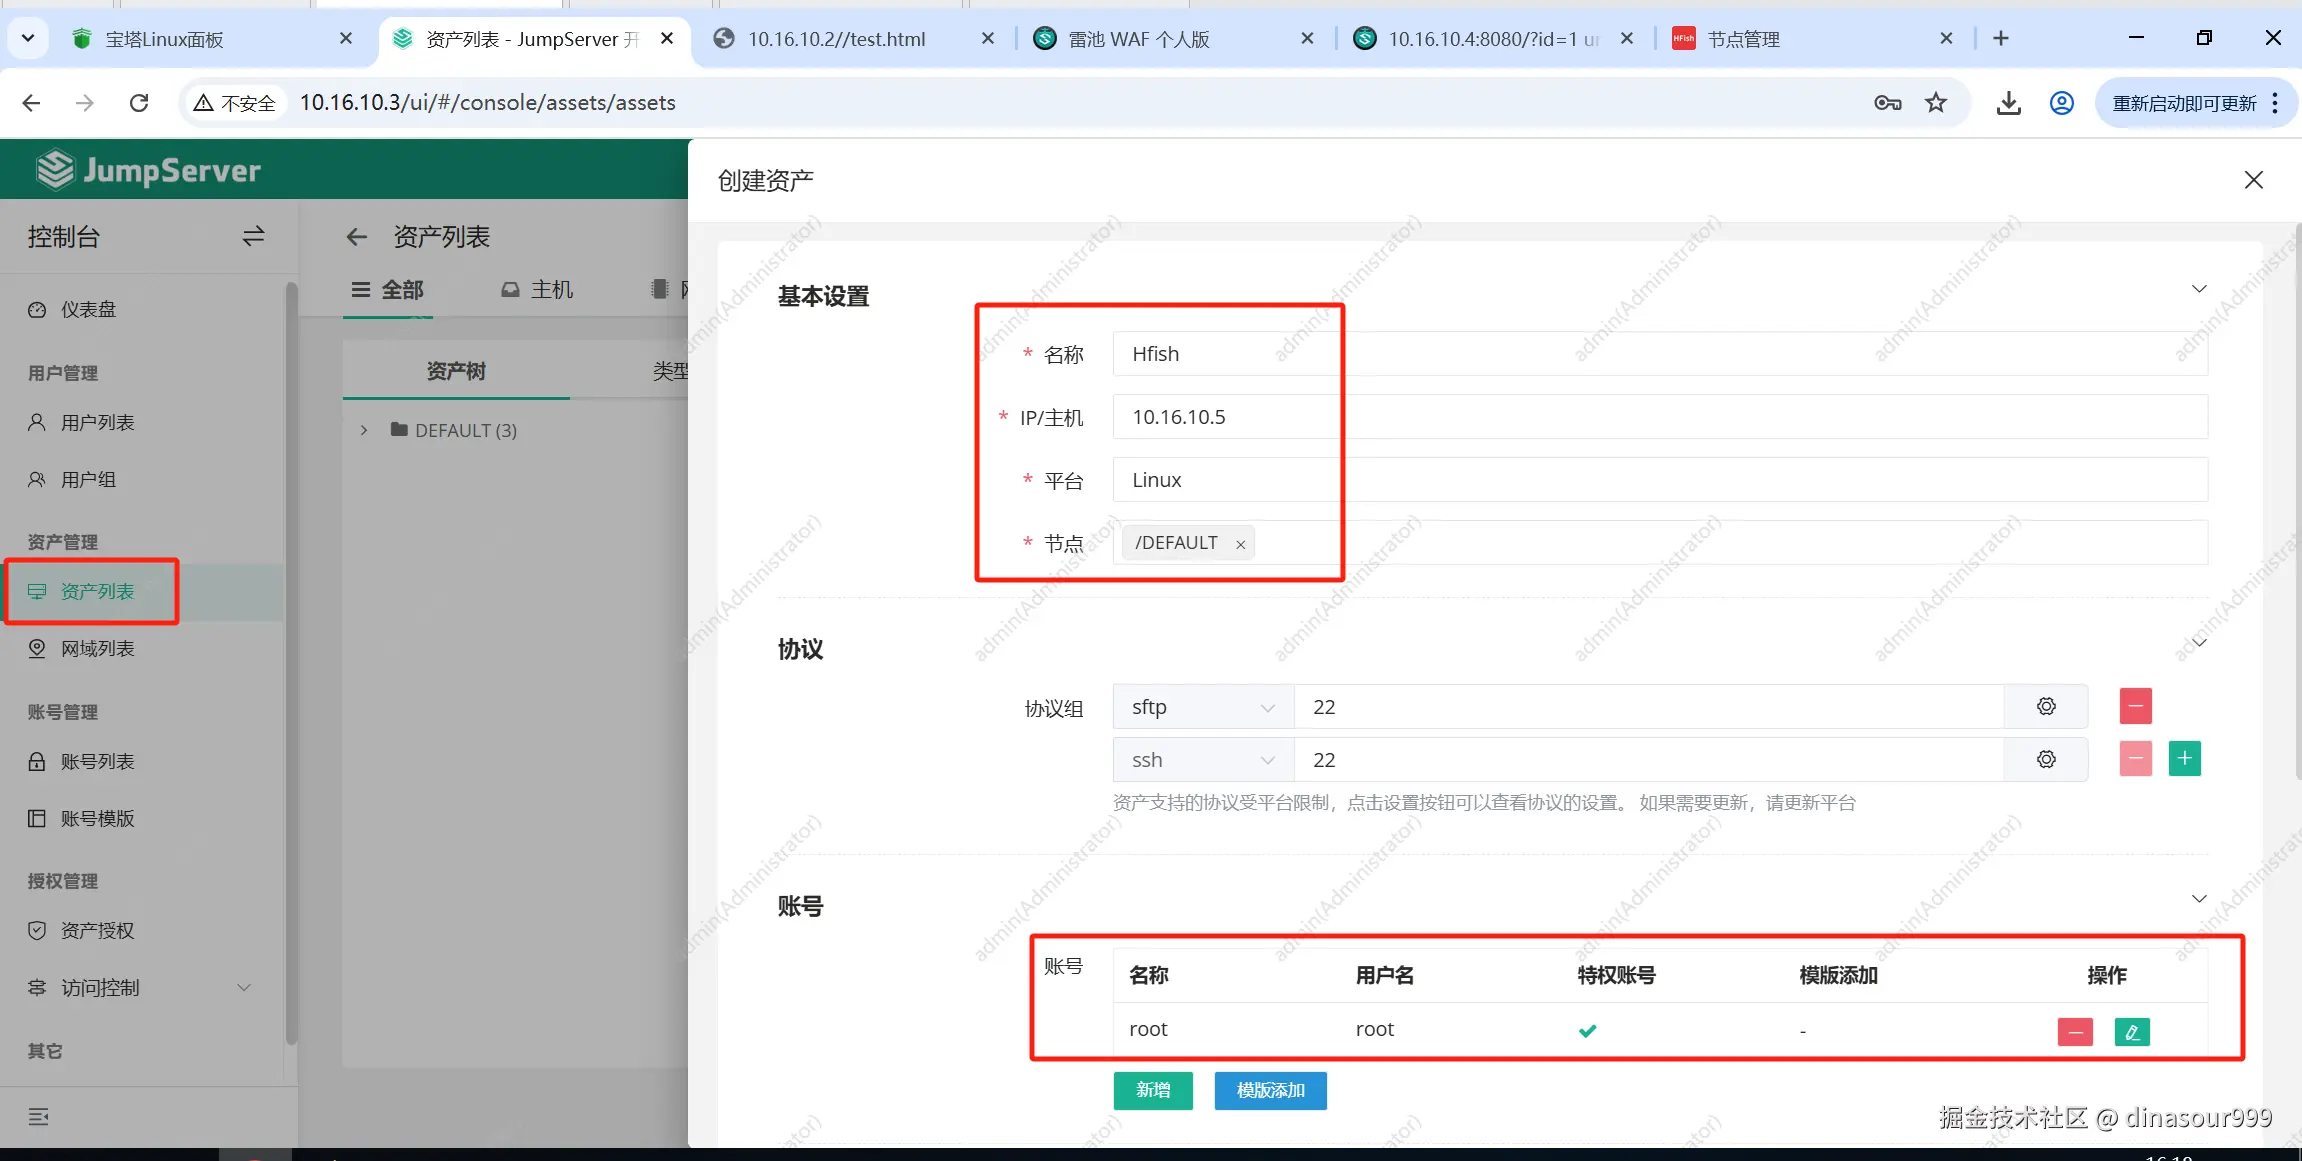The height and width of the screenshot is (1161, 2302).
Task: Click the green 新增 button
Action: (1152, 1090)
